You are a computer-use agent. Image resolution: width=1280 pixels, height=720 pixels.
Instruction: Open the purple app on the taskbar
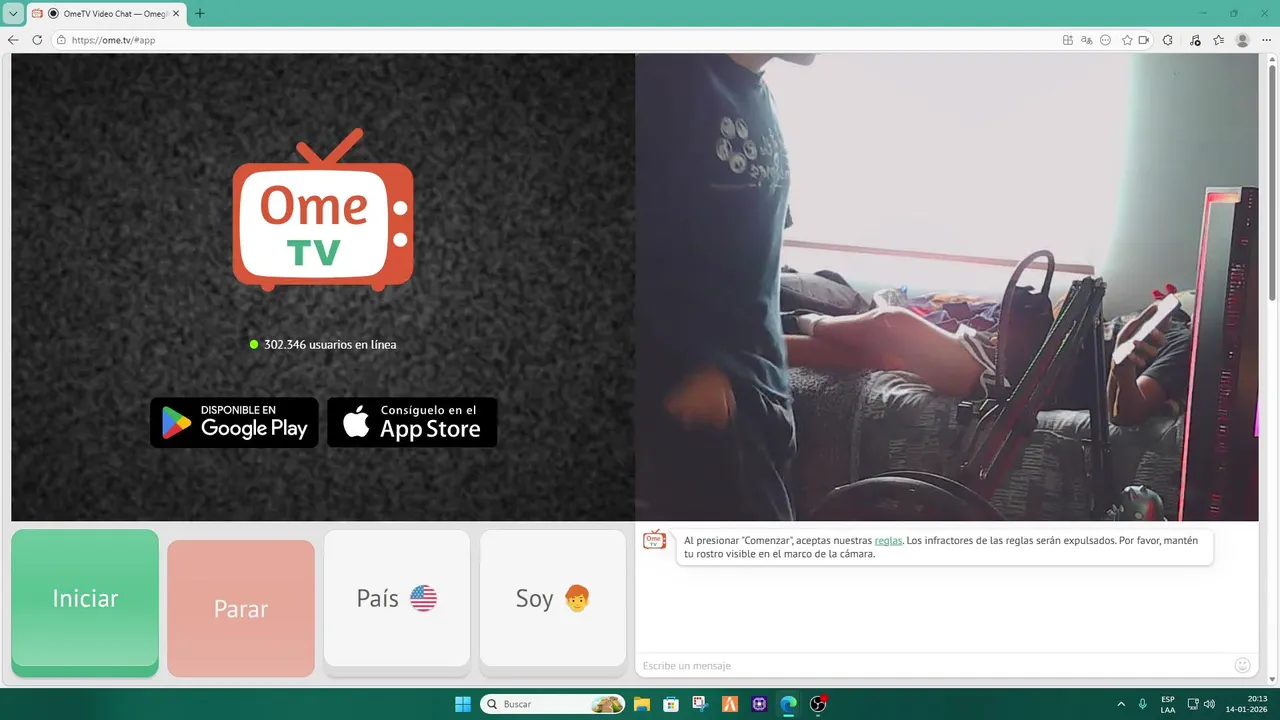pyautogui.click(x=759, y=704)
